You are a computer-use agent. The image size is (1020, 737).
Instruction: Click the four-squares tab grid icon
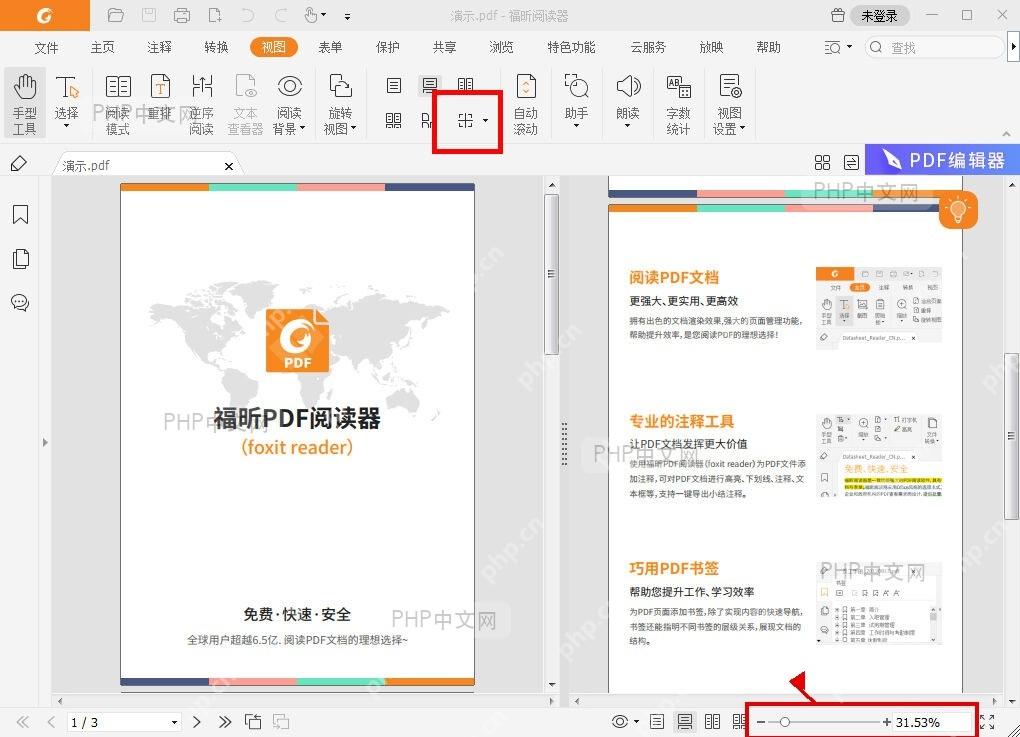point(822,163)
